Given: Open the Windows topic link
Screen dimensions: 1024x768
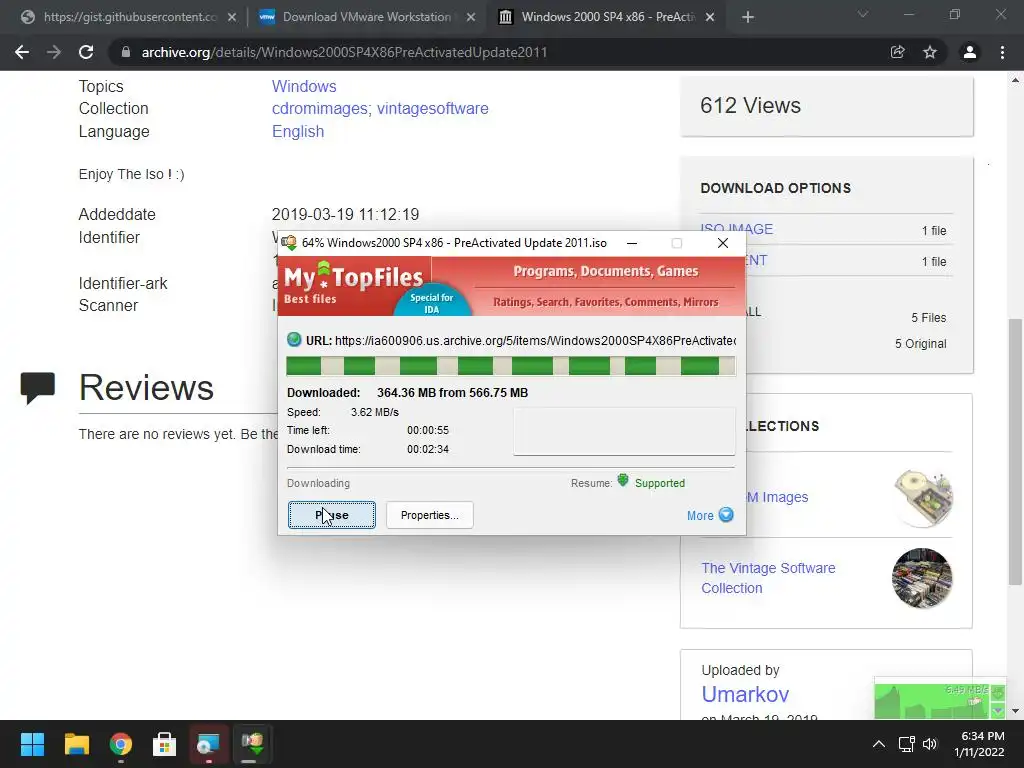Looking at the screenshot, I should point(304,86).
